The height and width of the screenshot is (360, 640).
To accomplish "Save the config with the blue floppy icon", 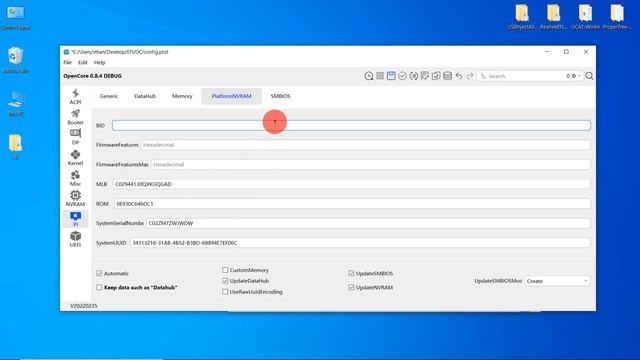I will [x=391, y=76].
